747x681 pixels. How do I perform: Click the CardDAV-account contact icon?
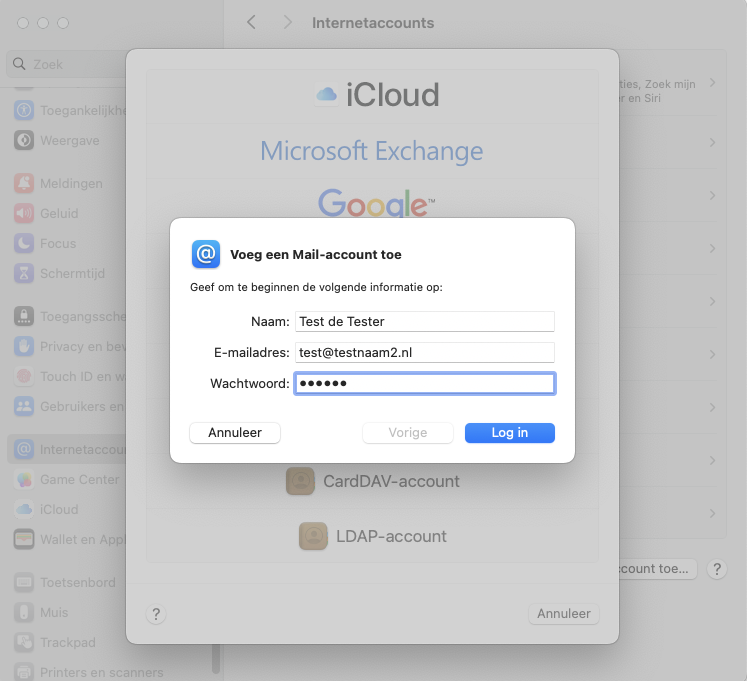[x=300, y=481]
